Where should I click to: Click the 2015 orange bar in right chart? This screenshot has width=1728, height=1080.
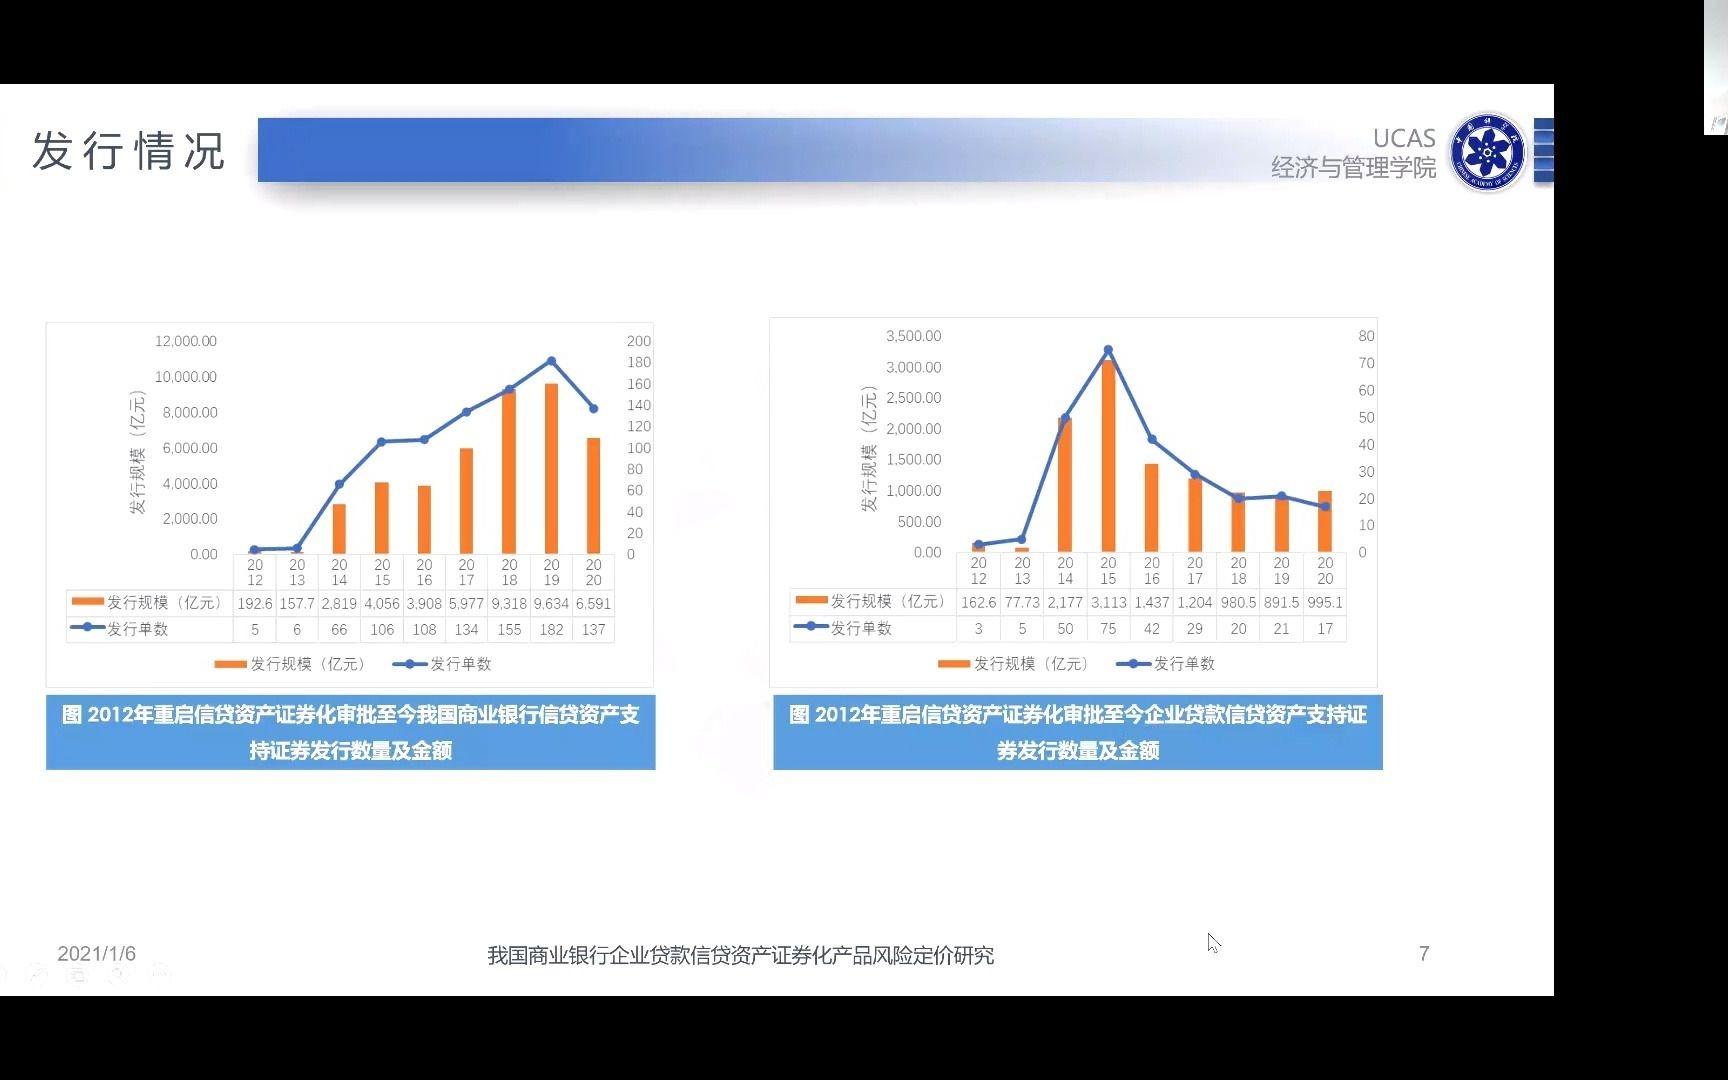pos(1108,456)
